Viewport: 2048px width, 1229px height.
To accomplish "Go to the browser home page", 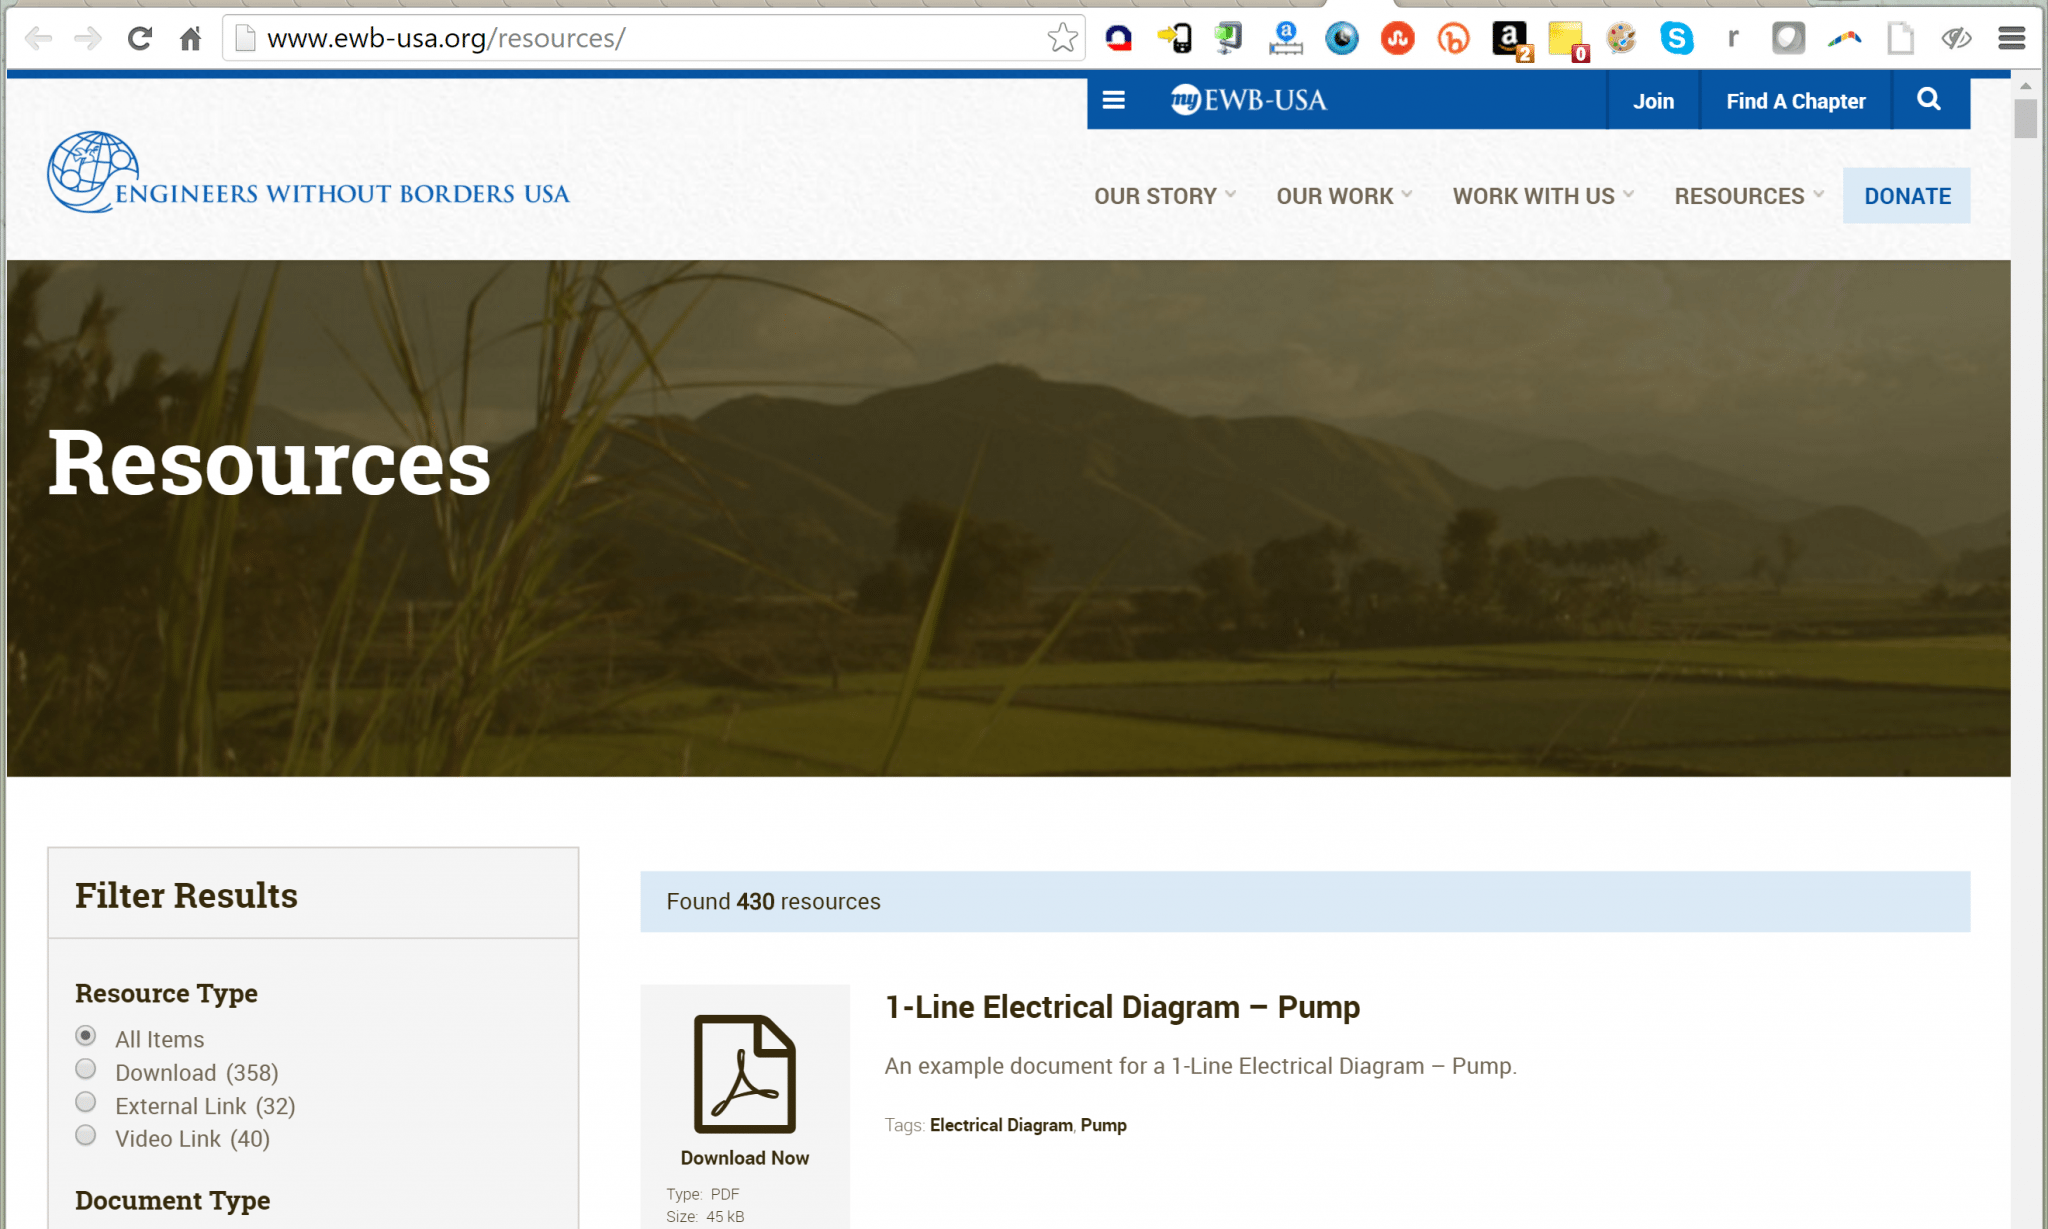I will point(190,39).
